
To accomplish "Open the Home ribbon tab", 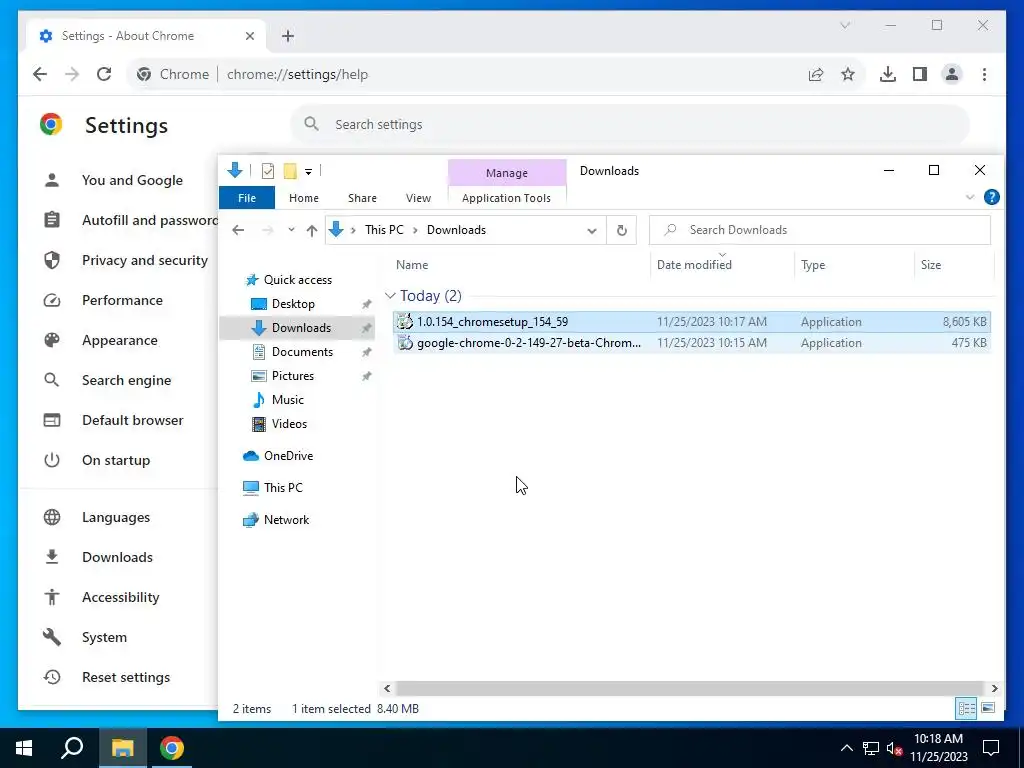I will click(304, 198).
